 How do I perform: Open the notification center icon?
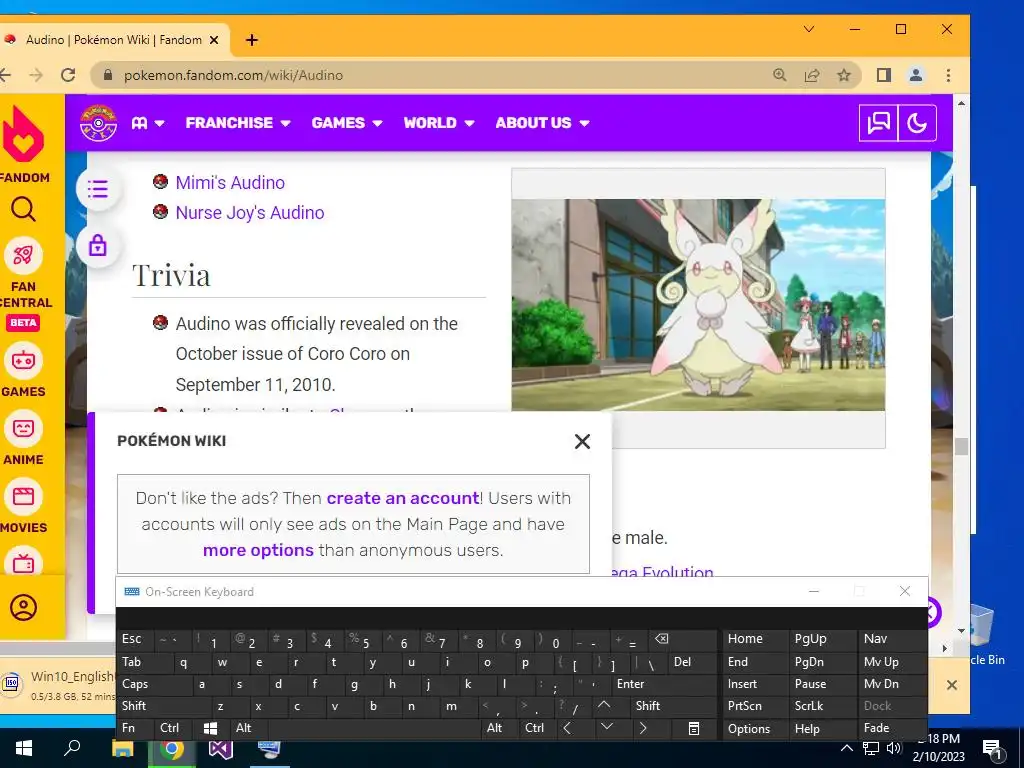point(992,748)
